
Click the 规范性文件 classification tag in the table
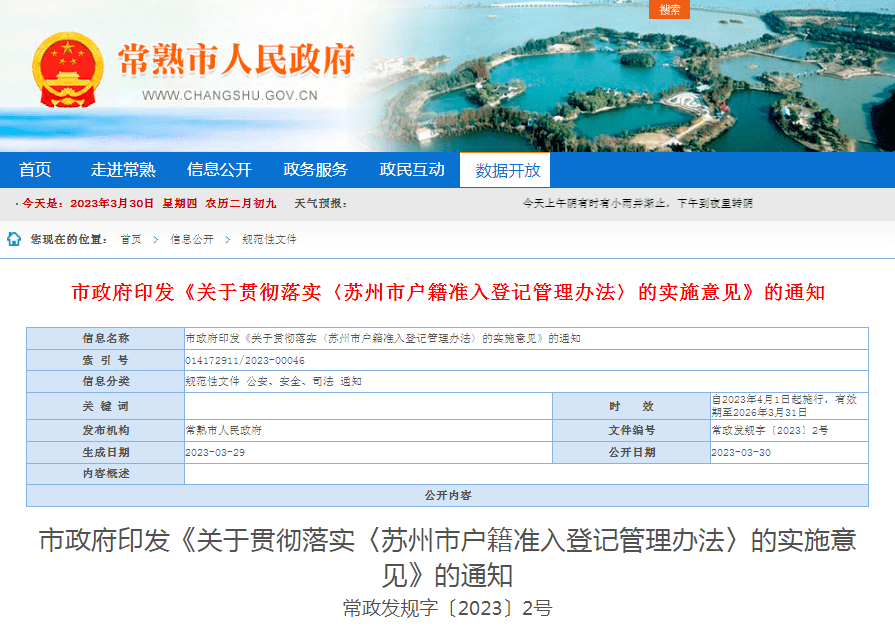pos(212,383)
